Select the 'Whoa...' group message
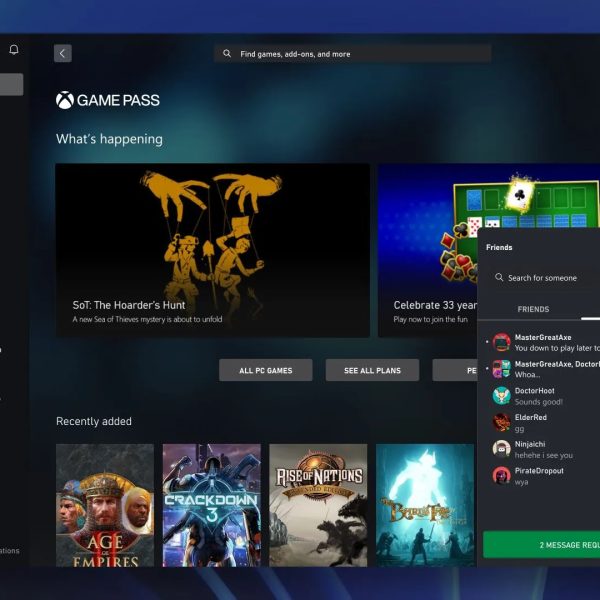600x600 pixels. tap(527, 375)
